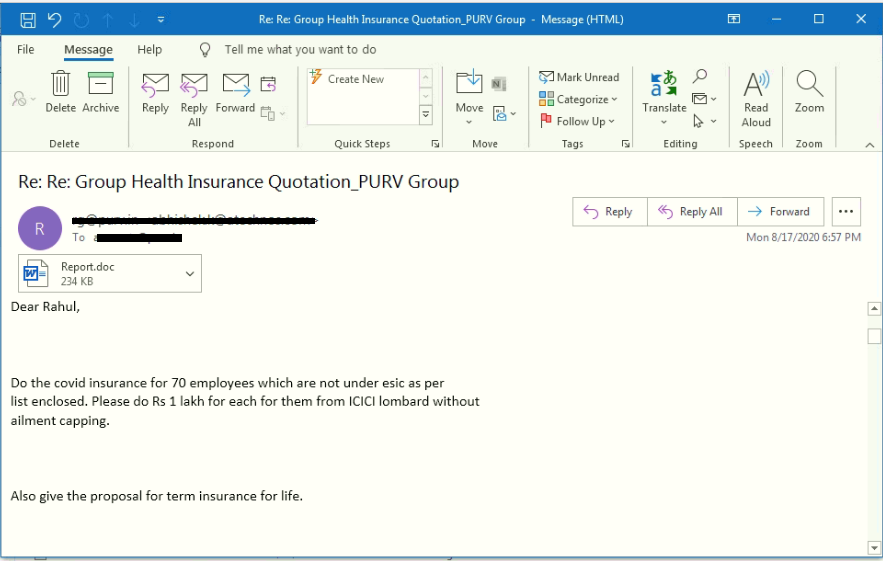Expand Report.doc attachment options arrow
Image resolution: width=883 pixels, height=561 pixels.
[190, 274]
